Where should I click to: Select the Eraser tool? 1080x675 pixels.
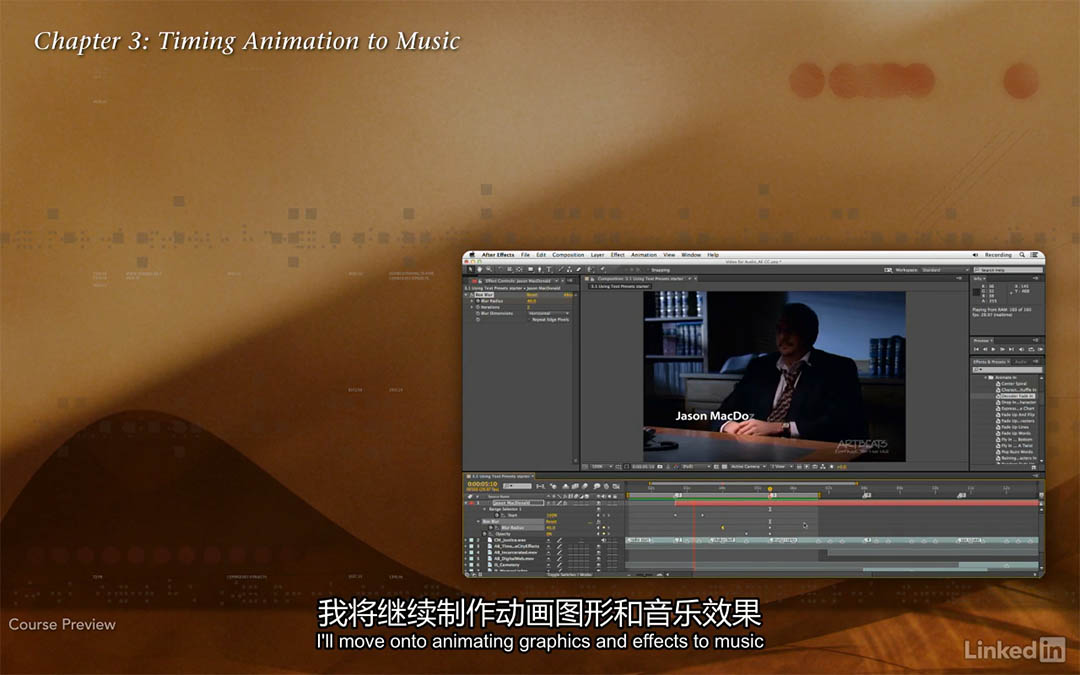(x=579, y=270)
